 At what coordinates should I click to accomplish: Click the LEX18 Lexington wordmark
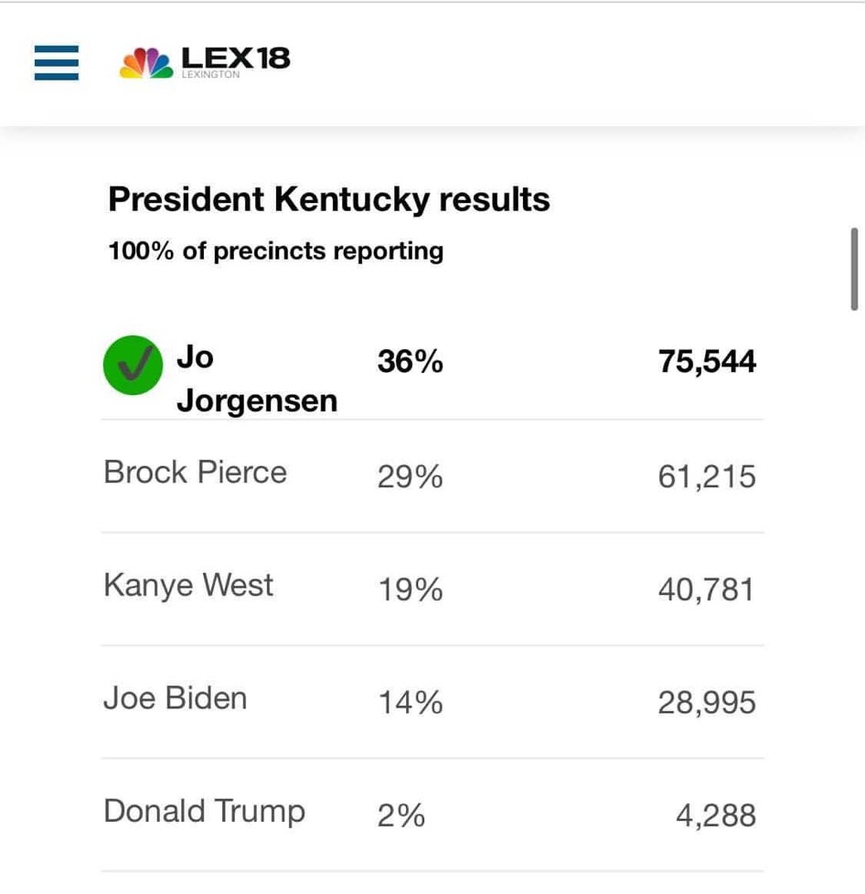235,62
